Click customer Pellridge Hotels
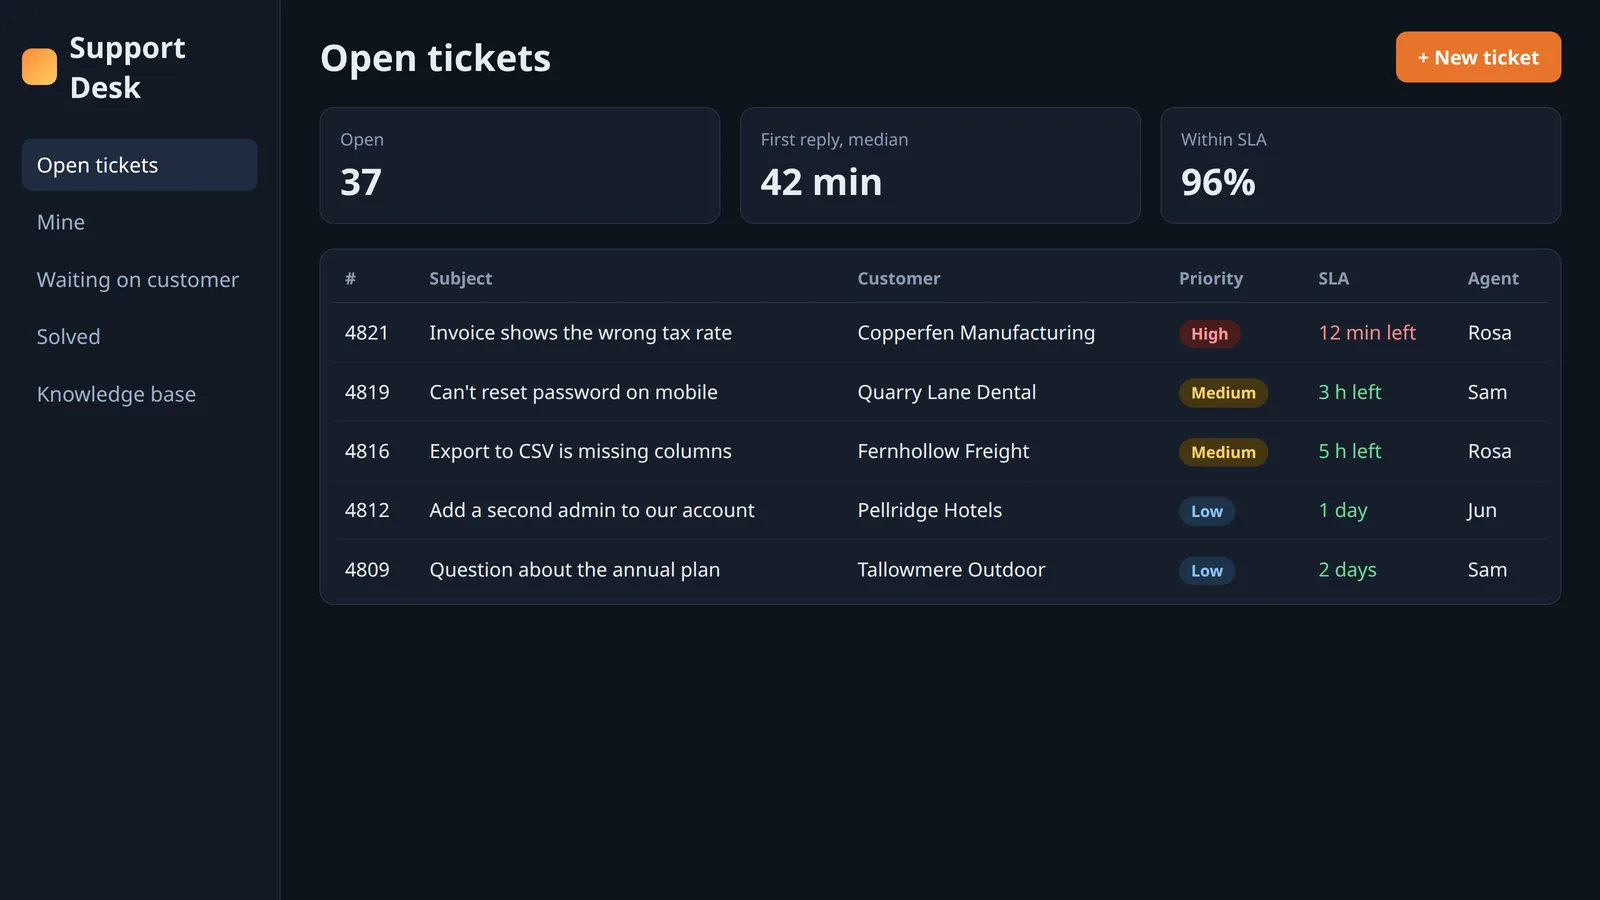This screenshot has height=900, width=1600. pyautogui.click(x=929, y=510)
